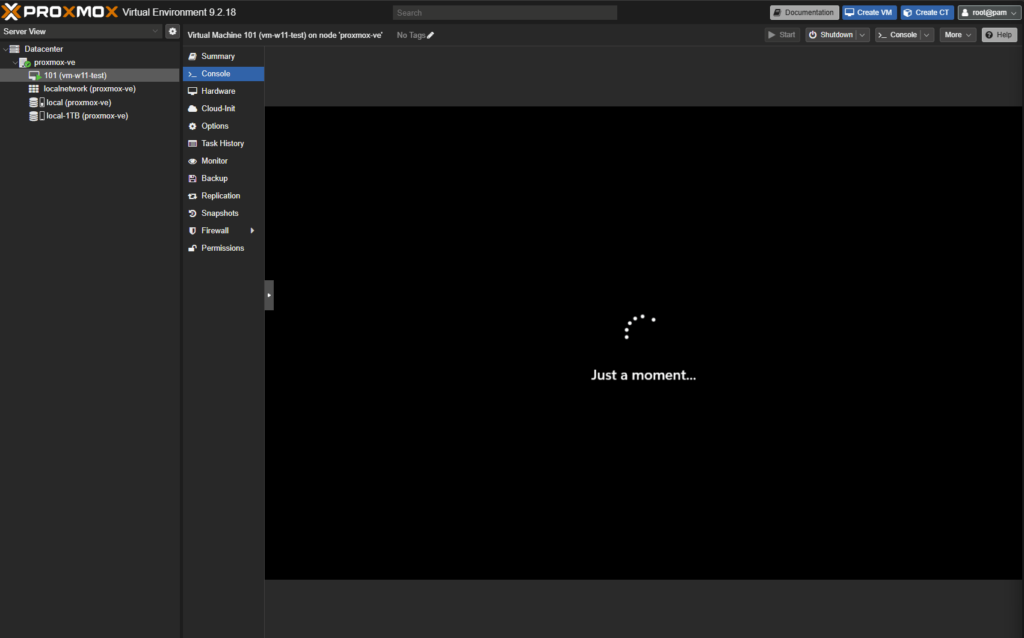The image size is (1024, 638).
Task: Open the Snapshots section
Action: point(223,214)
